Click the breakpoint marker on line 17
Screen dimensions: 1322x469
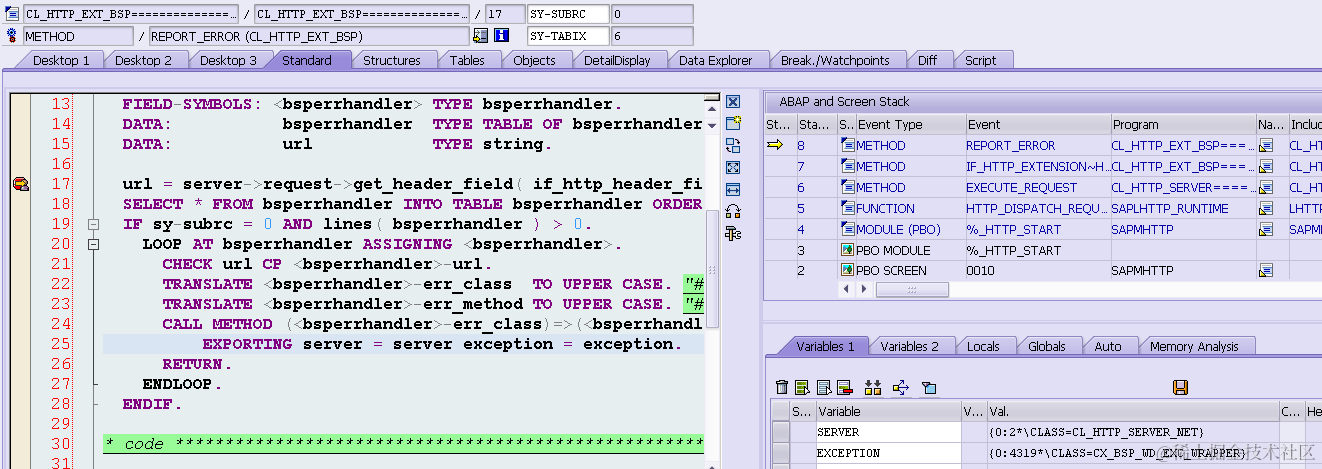(19, 184)
